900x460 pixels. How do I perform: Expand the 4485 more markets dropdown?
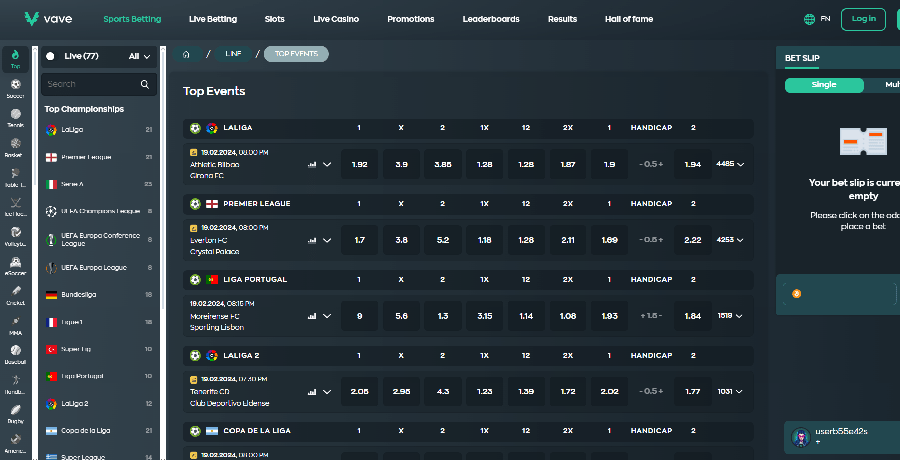point(731,164)
